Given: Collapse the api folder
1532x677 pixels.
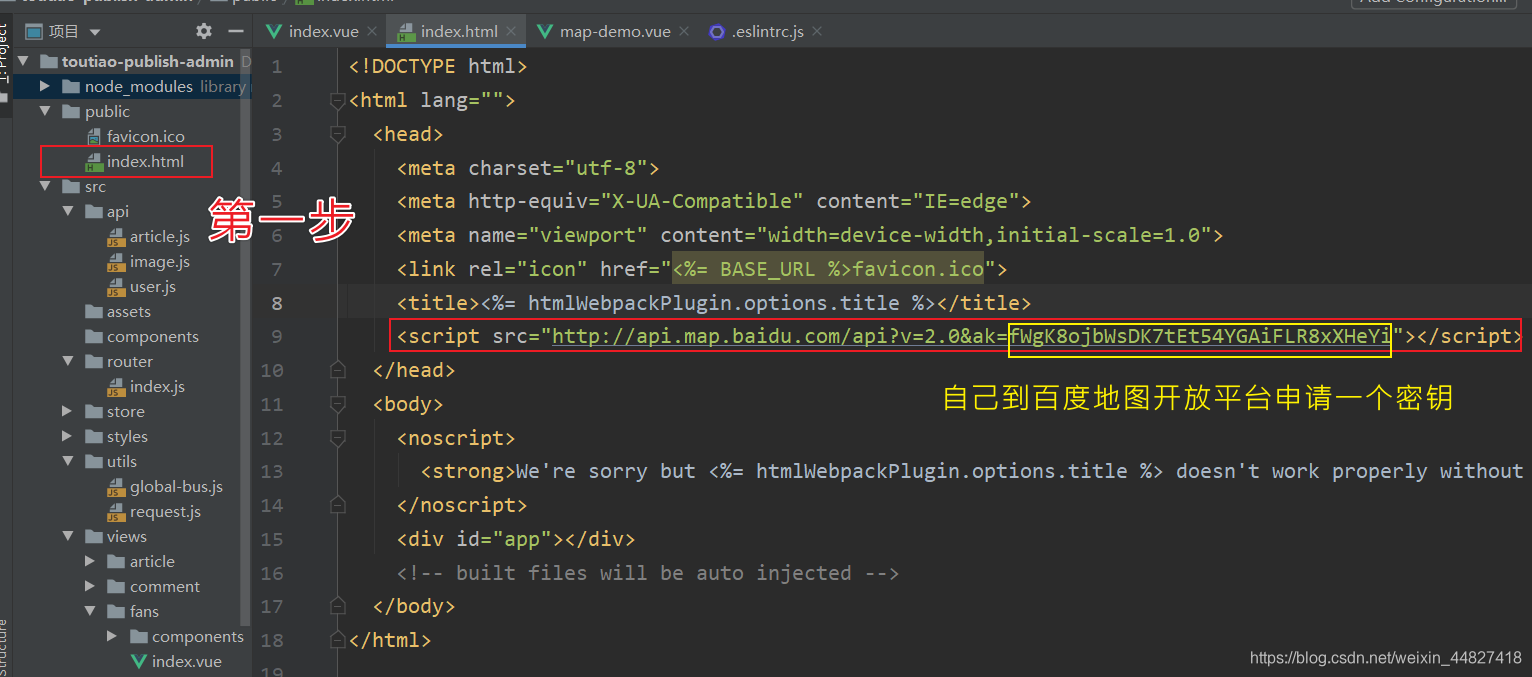Looking at the screenshot, I should 67,211.
